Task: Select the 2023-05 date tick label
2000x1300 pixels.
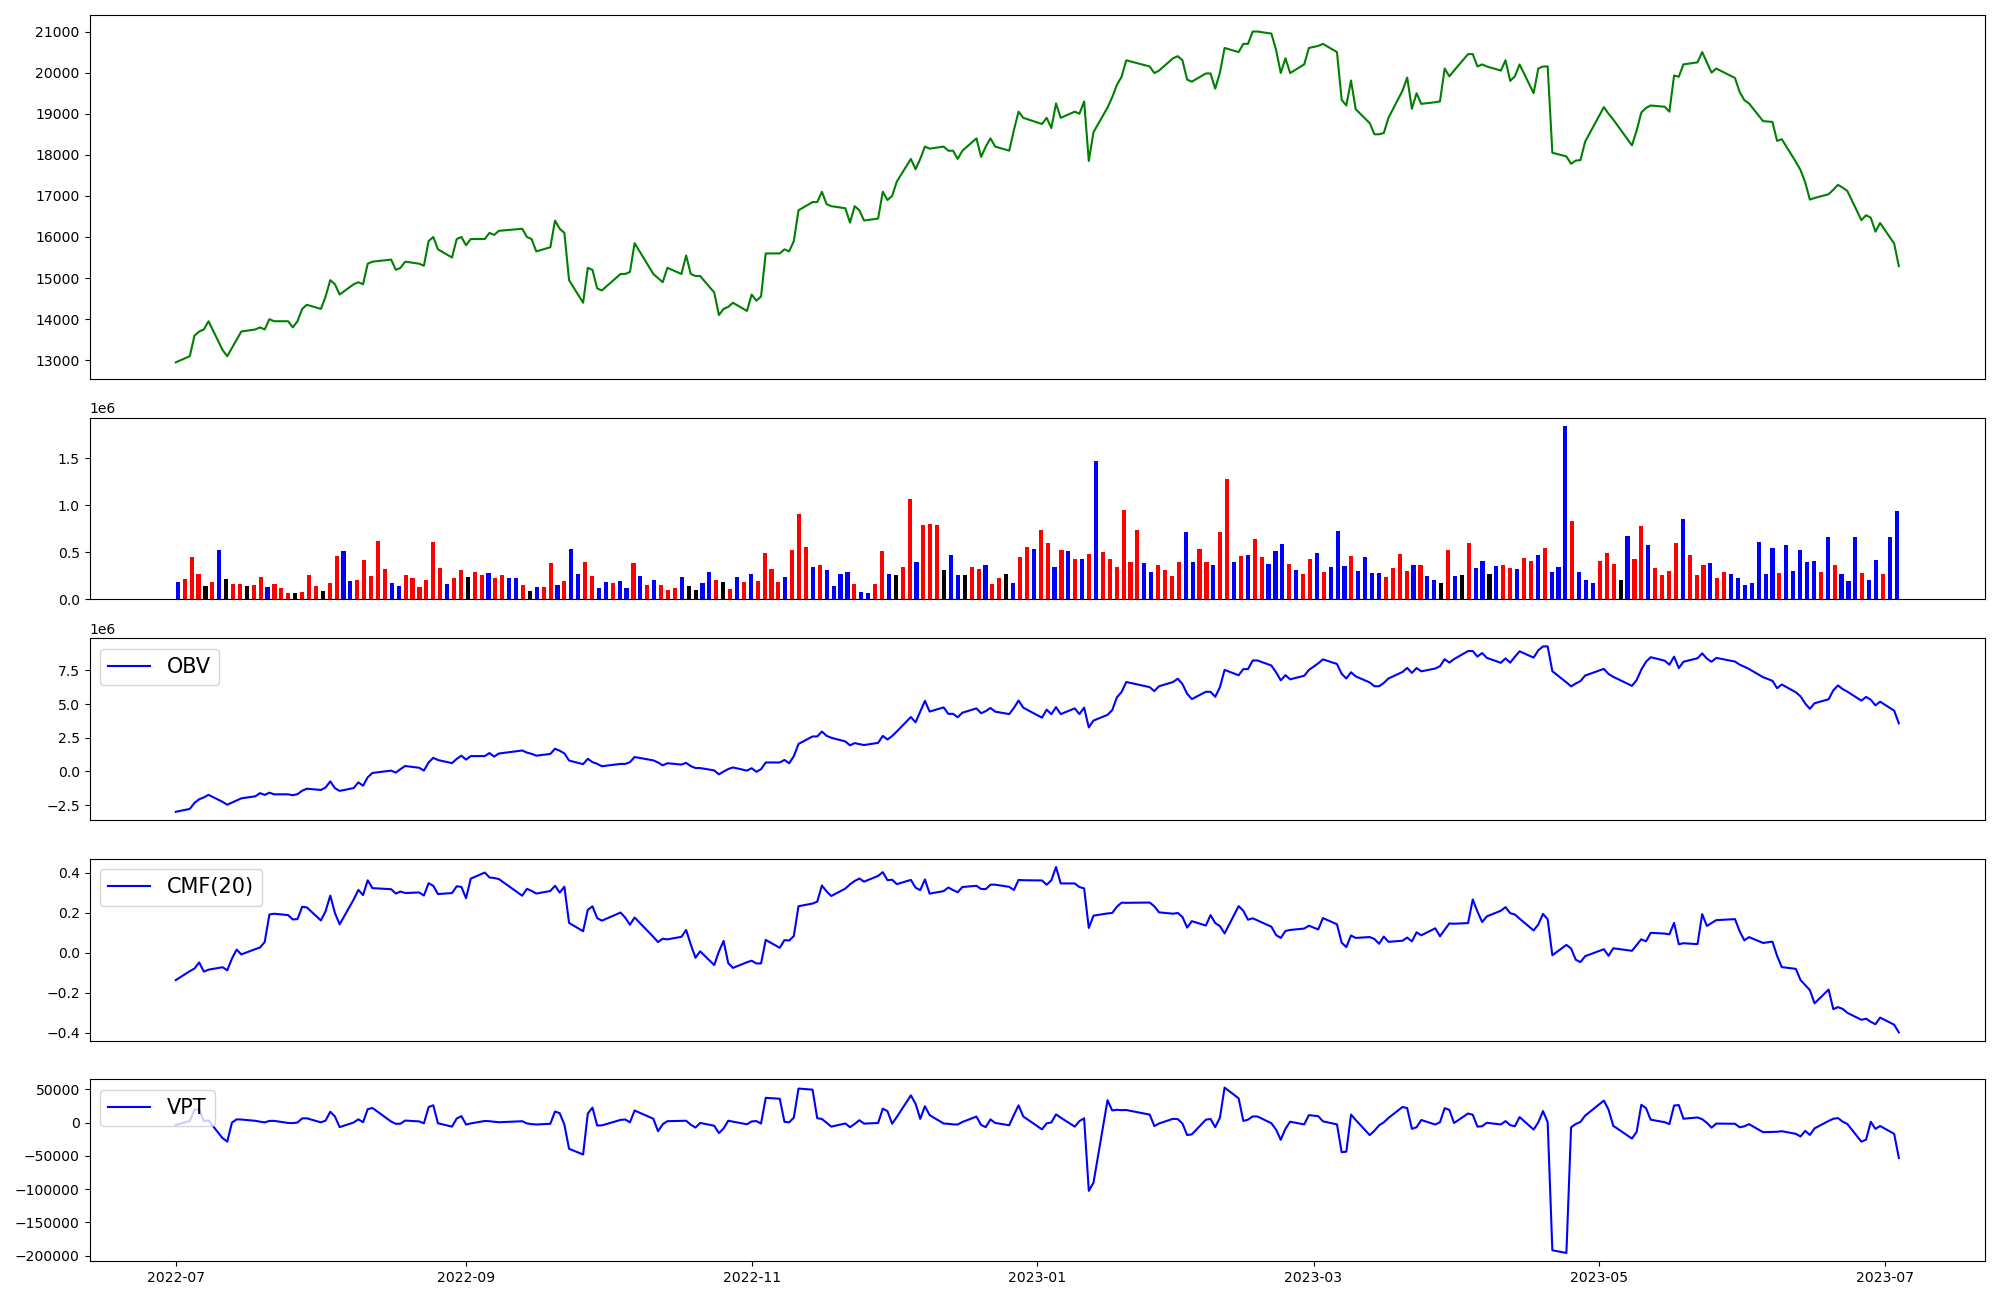Action: 1599,1277
